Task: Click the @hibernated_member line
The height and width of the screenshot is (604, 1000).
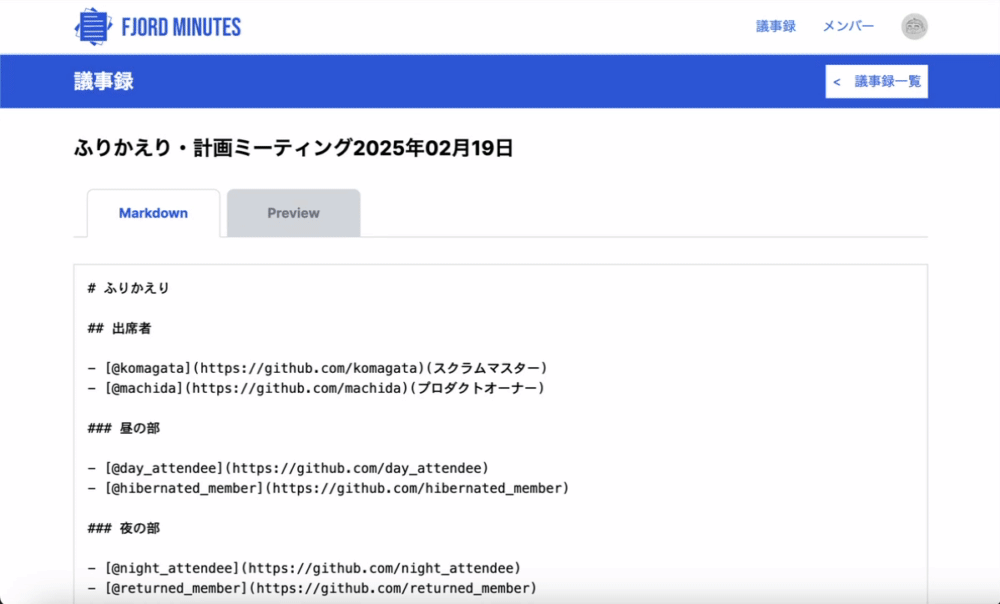Action: tap(328, 488)
